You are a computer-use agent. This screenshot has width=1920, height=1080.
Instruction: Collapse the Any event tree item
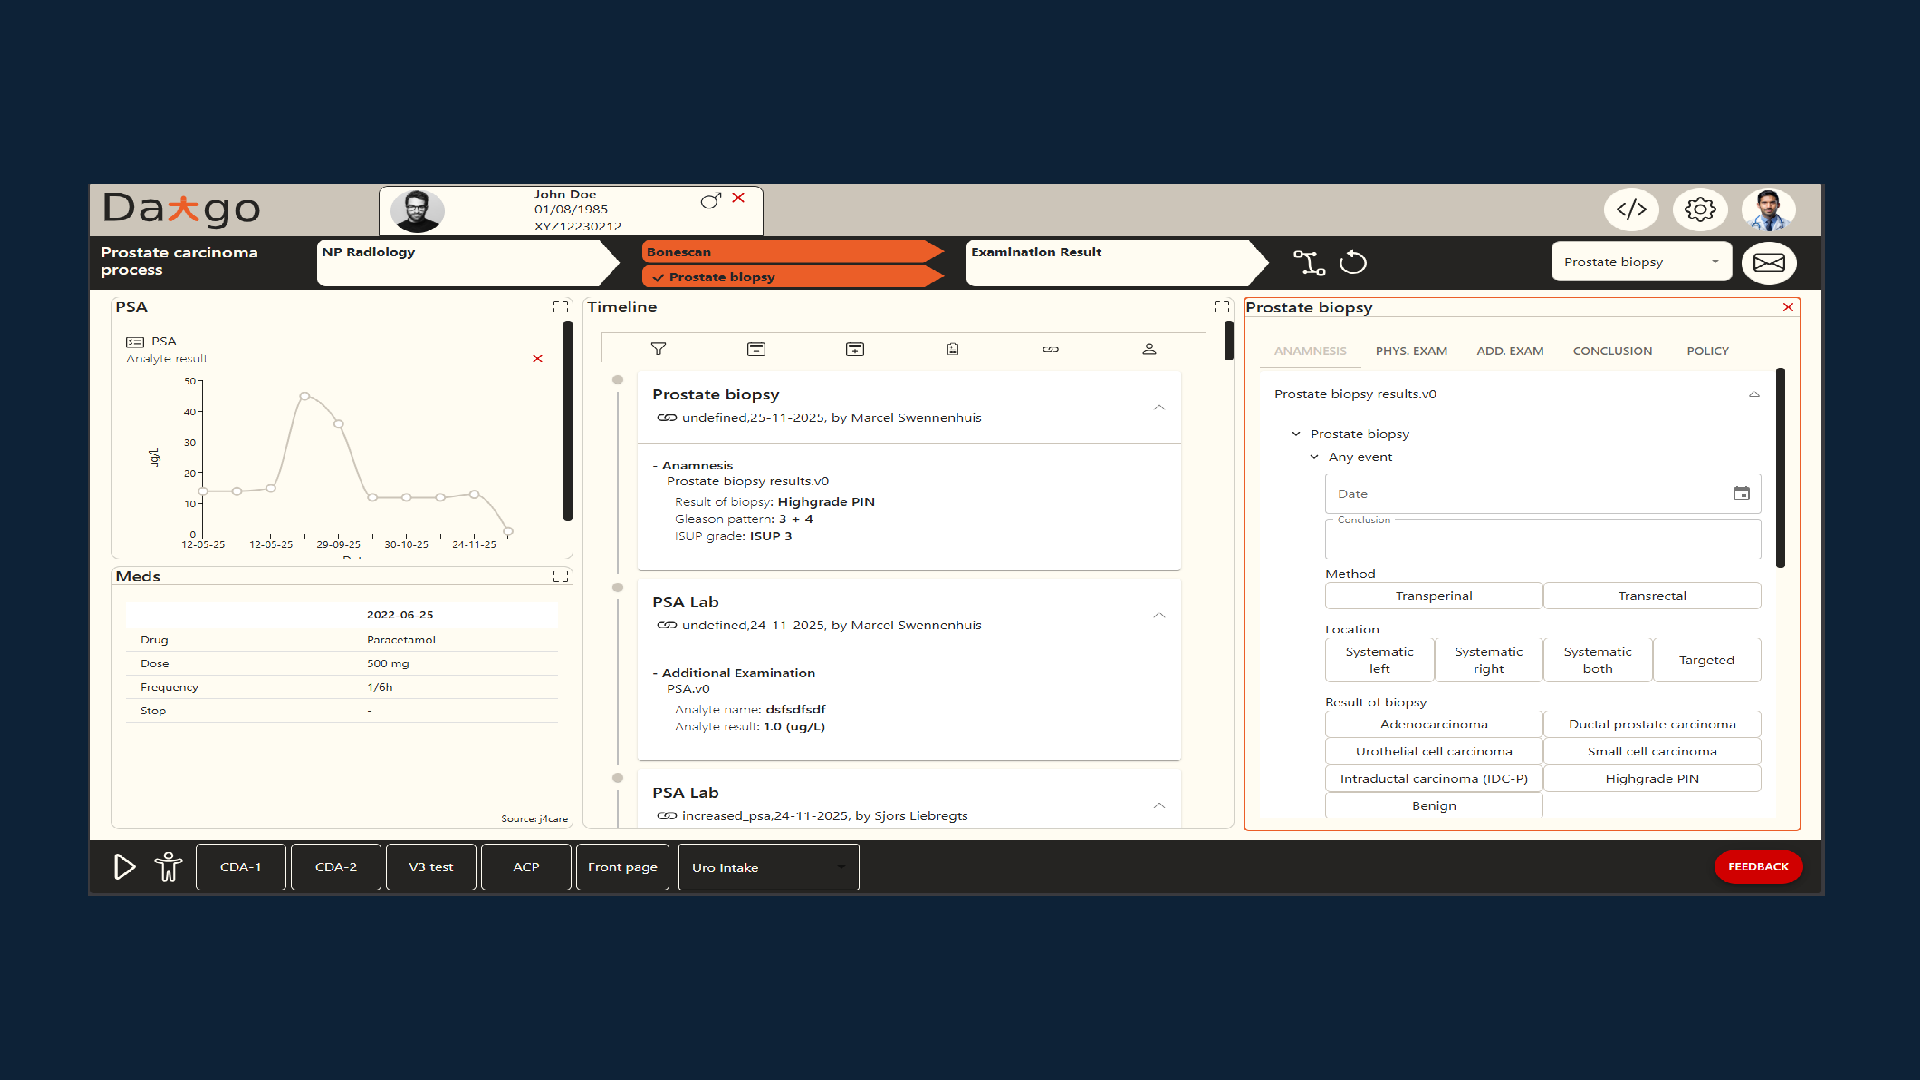pos(1315,457)
